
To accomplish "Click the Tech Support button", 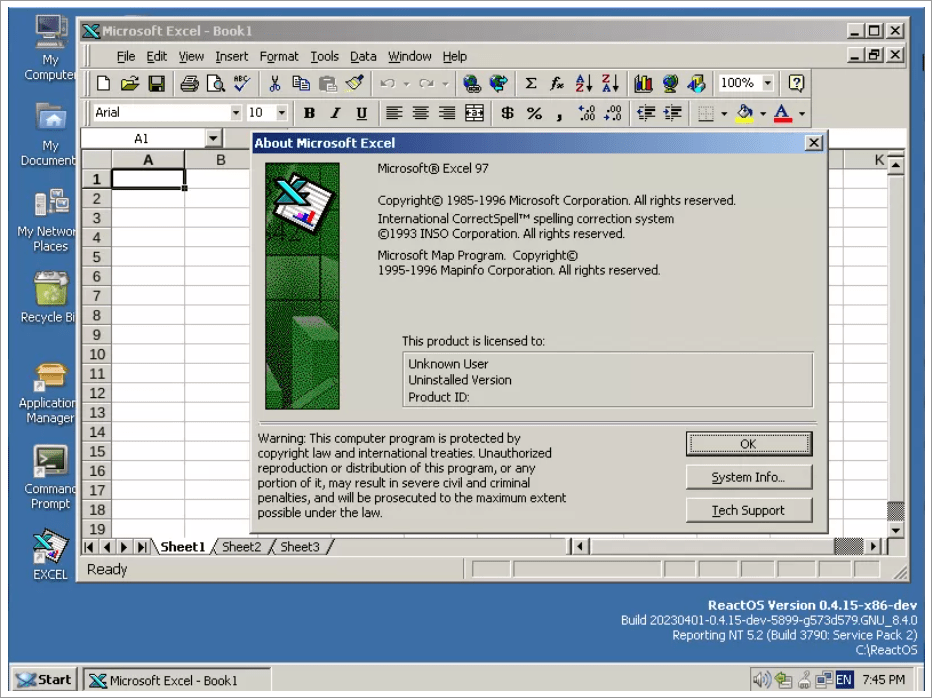I will [749, 510].
